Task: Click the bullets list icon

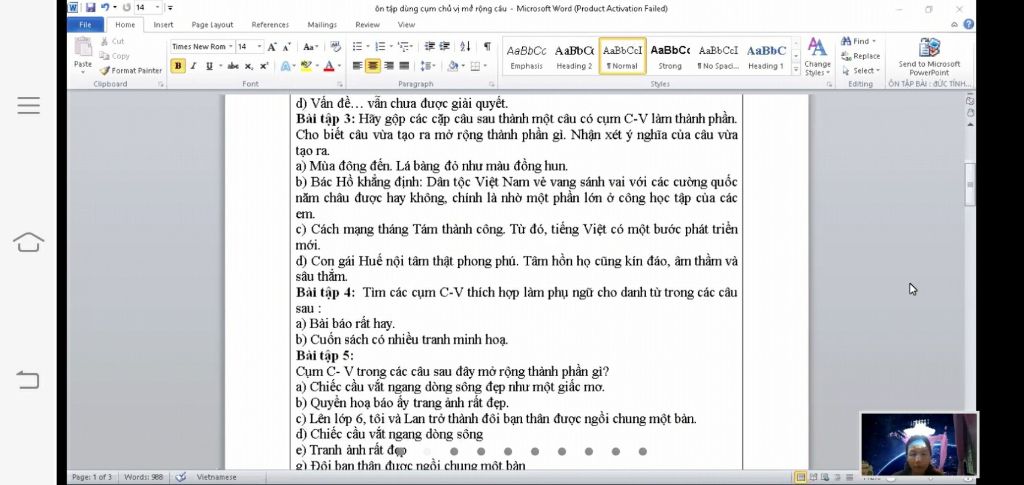Action: coord(357,46)
